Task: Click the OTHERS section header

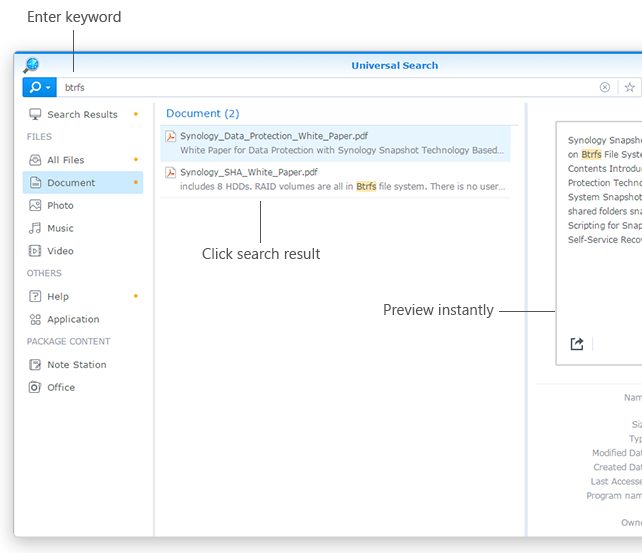Action: tap(44, 273)
